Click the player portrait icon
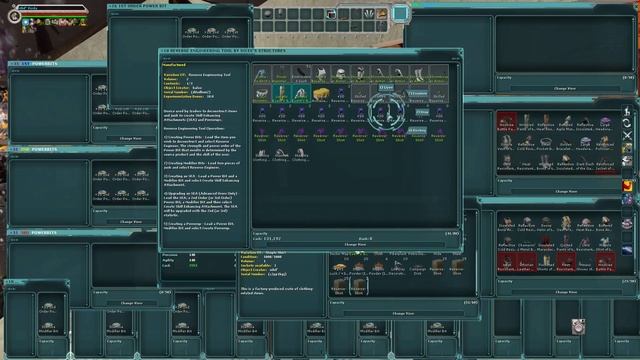The height and width of the screenshot is (360, 640). pyautogui.click(x=15, y=16)
